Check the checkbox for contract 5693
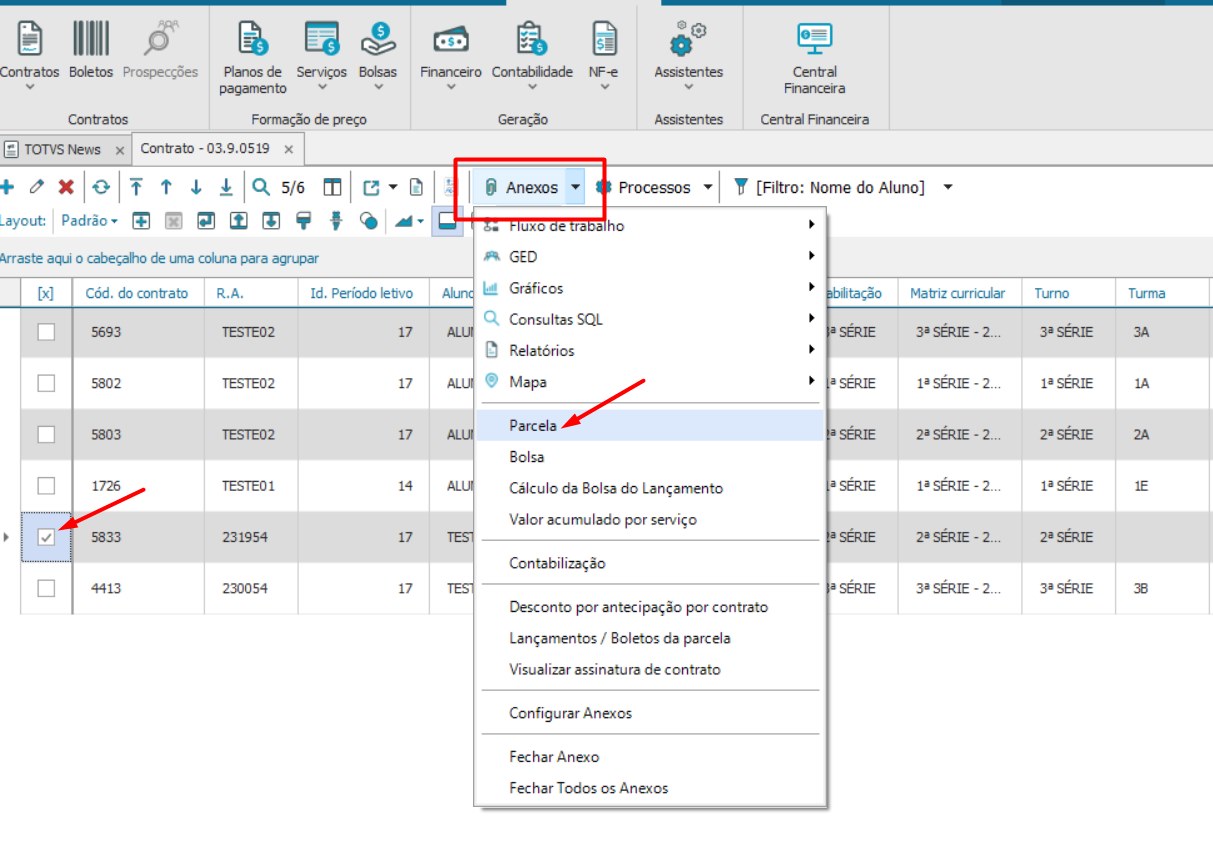1213x842 pixels. (x=46, y=332)
